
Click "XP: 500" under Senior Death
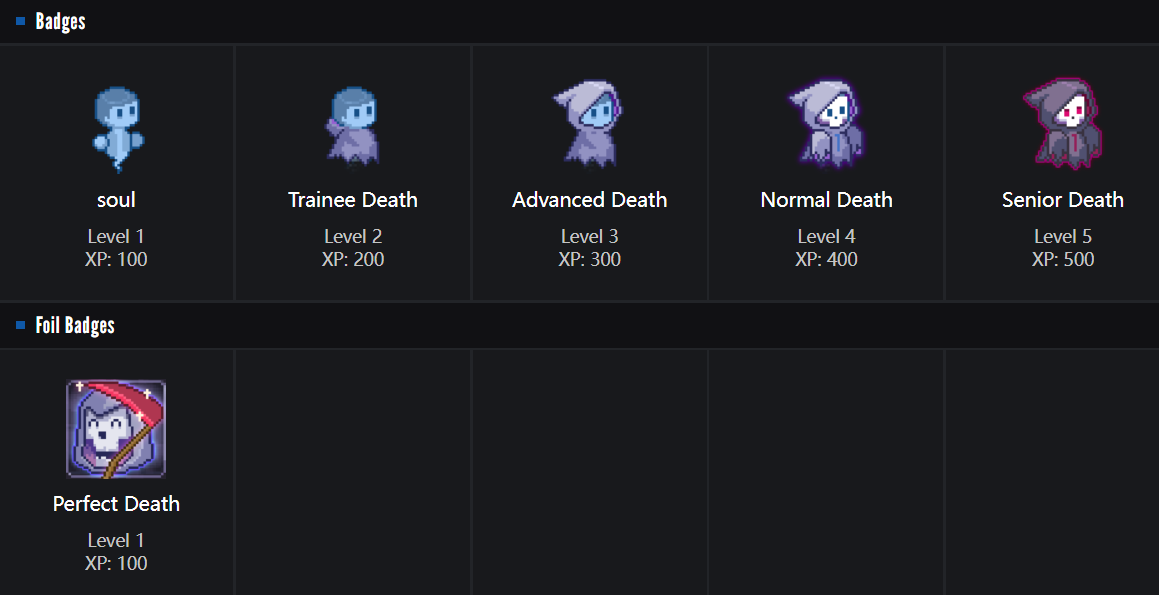click(1062, 260)
